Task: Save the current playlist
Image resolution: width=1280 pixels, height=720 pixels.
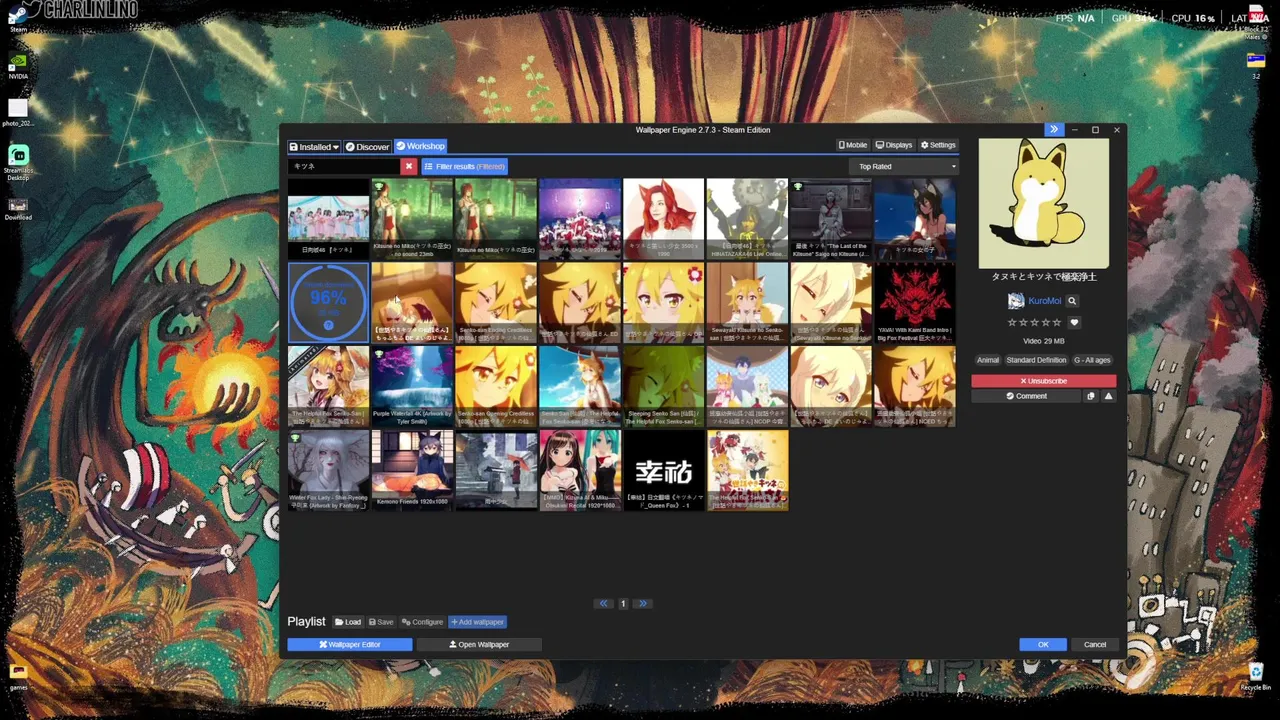Action: (381, 622)
